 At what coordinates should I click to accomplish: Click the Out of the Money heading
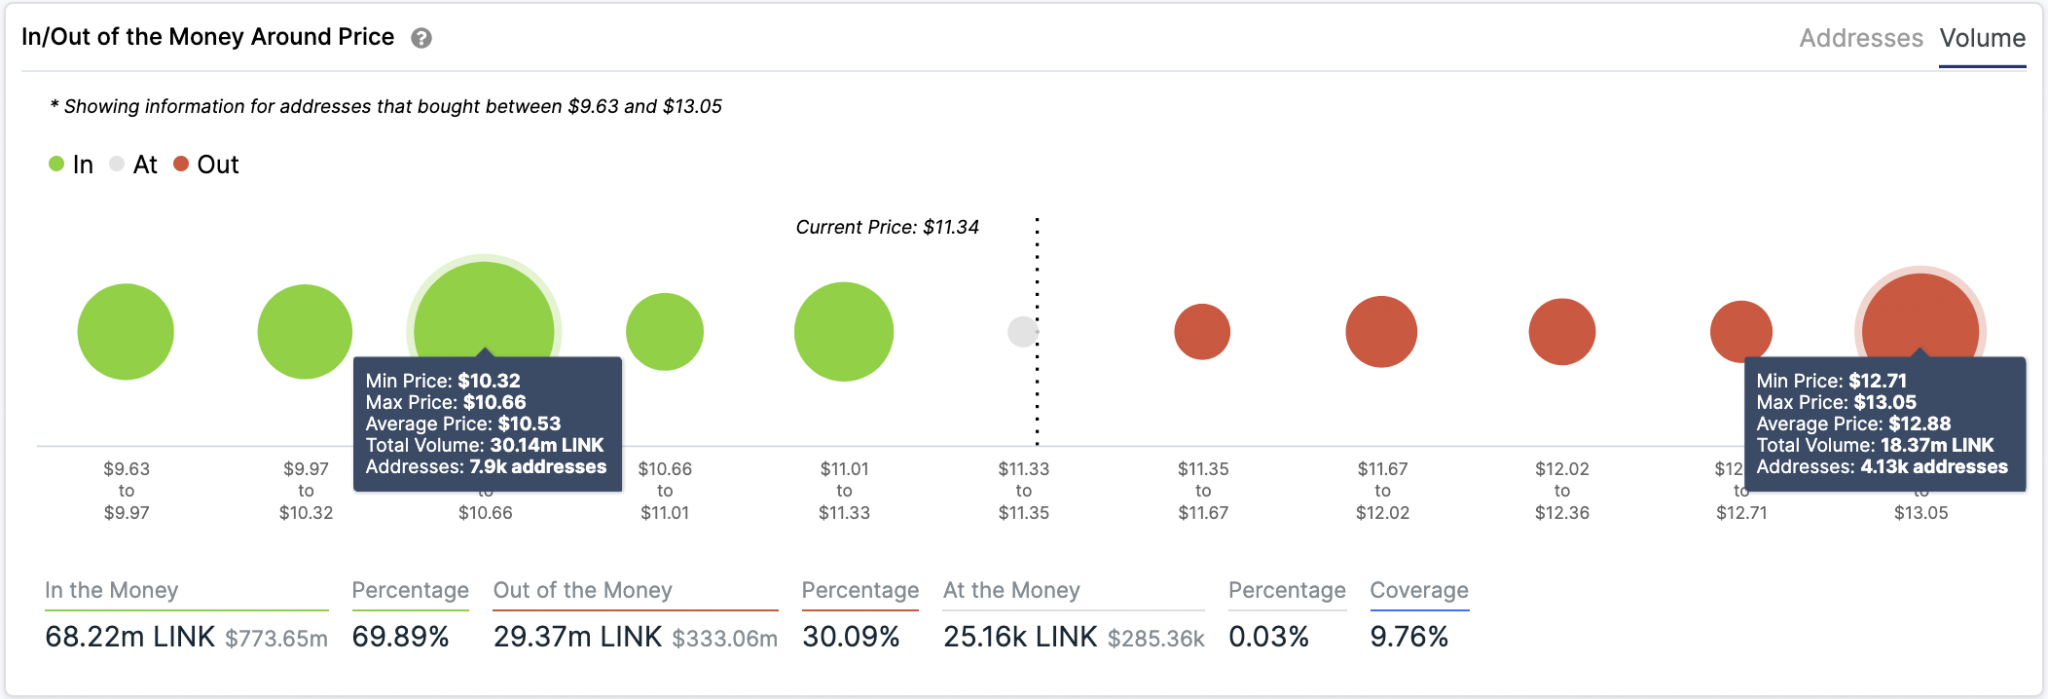click(x=582, y=590)
